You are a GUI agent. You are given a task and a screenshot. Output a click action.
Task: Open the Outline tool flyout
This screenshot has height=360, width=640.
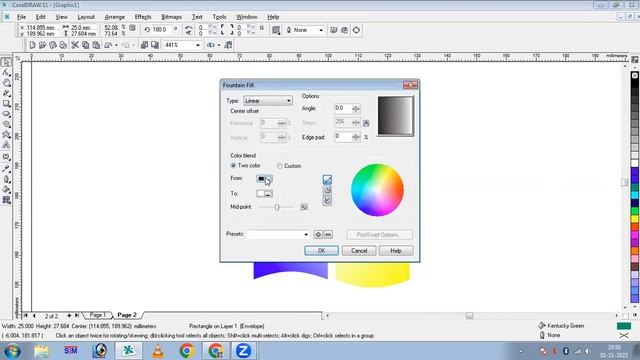[x=6, y=179]
